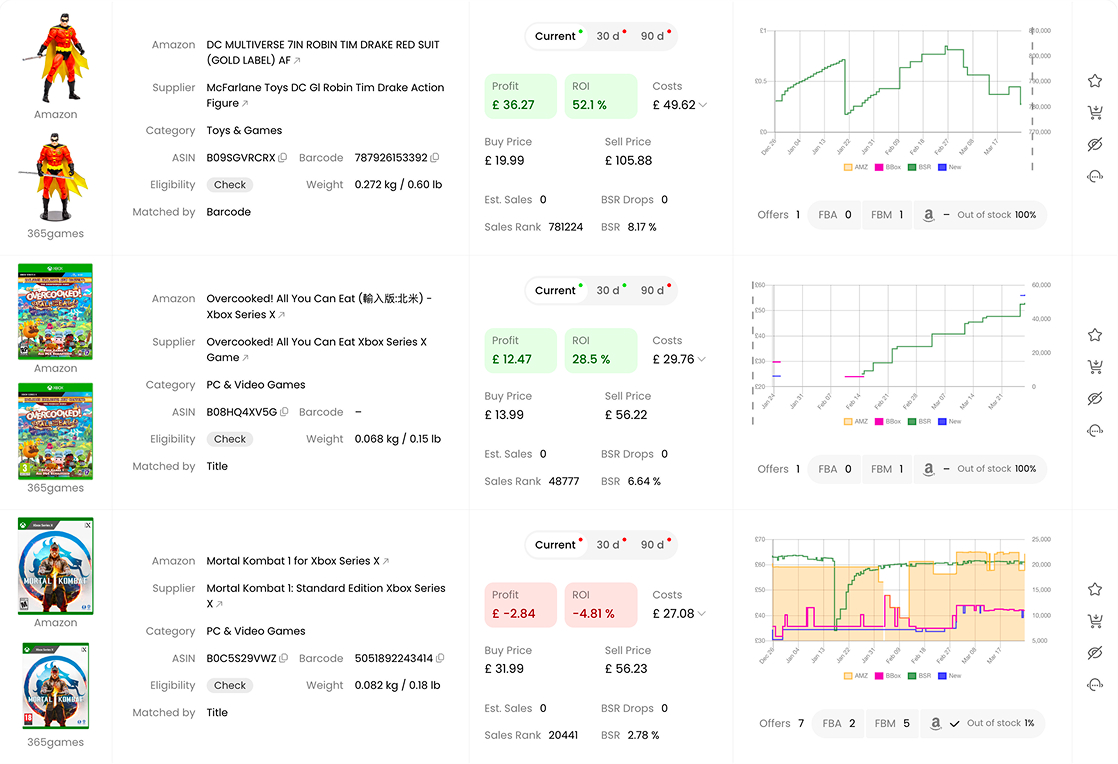Select 90 d tab for Robin product
The height and width of the screenshot is (764, 1118).
(x=655, y=36)
